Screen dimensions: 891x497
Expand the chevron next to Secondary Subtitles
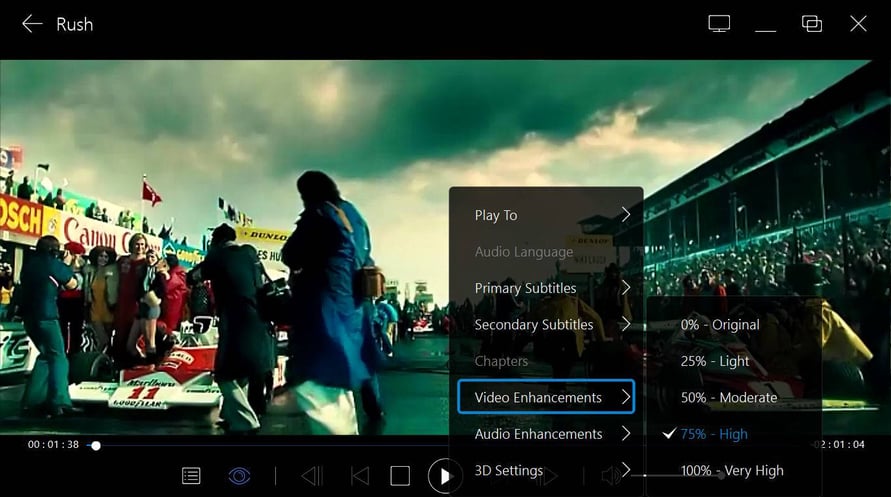point(626,324)
